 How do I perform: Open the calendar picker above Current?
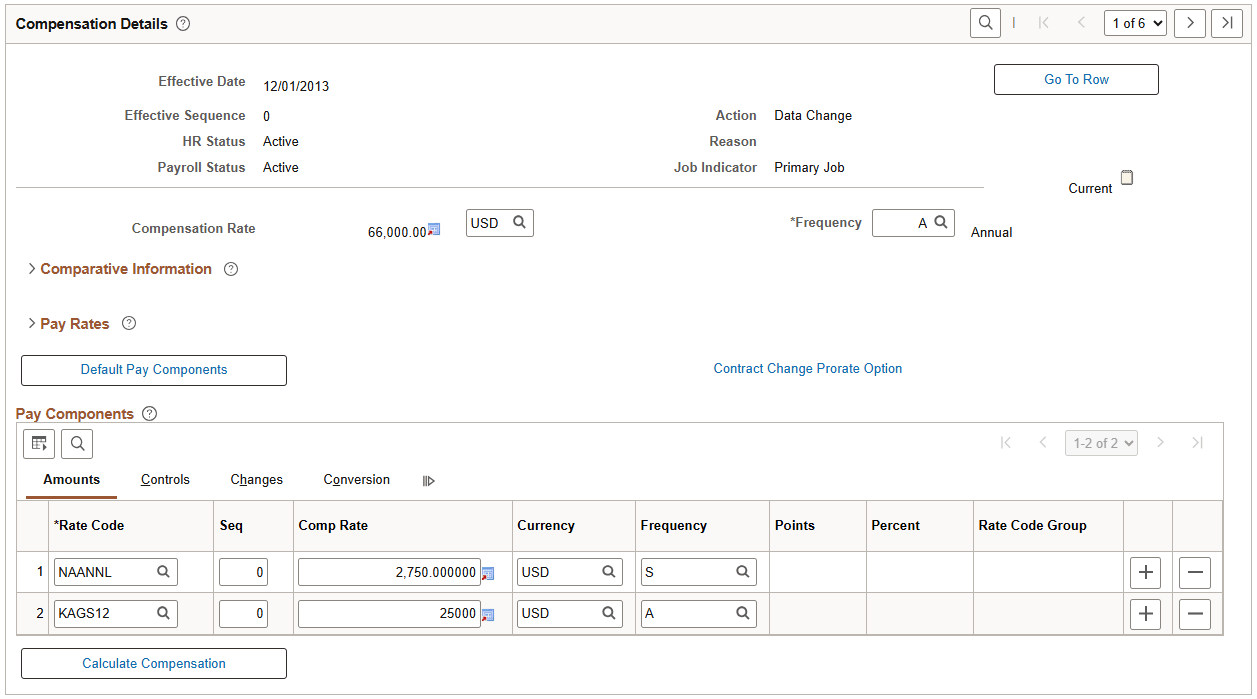tap(1127, 176)
